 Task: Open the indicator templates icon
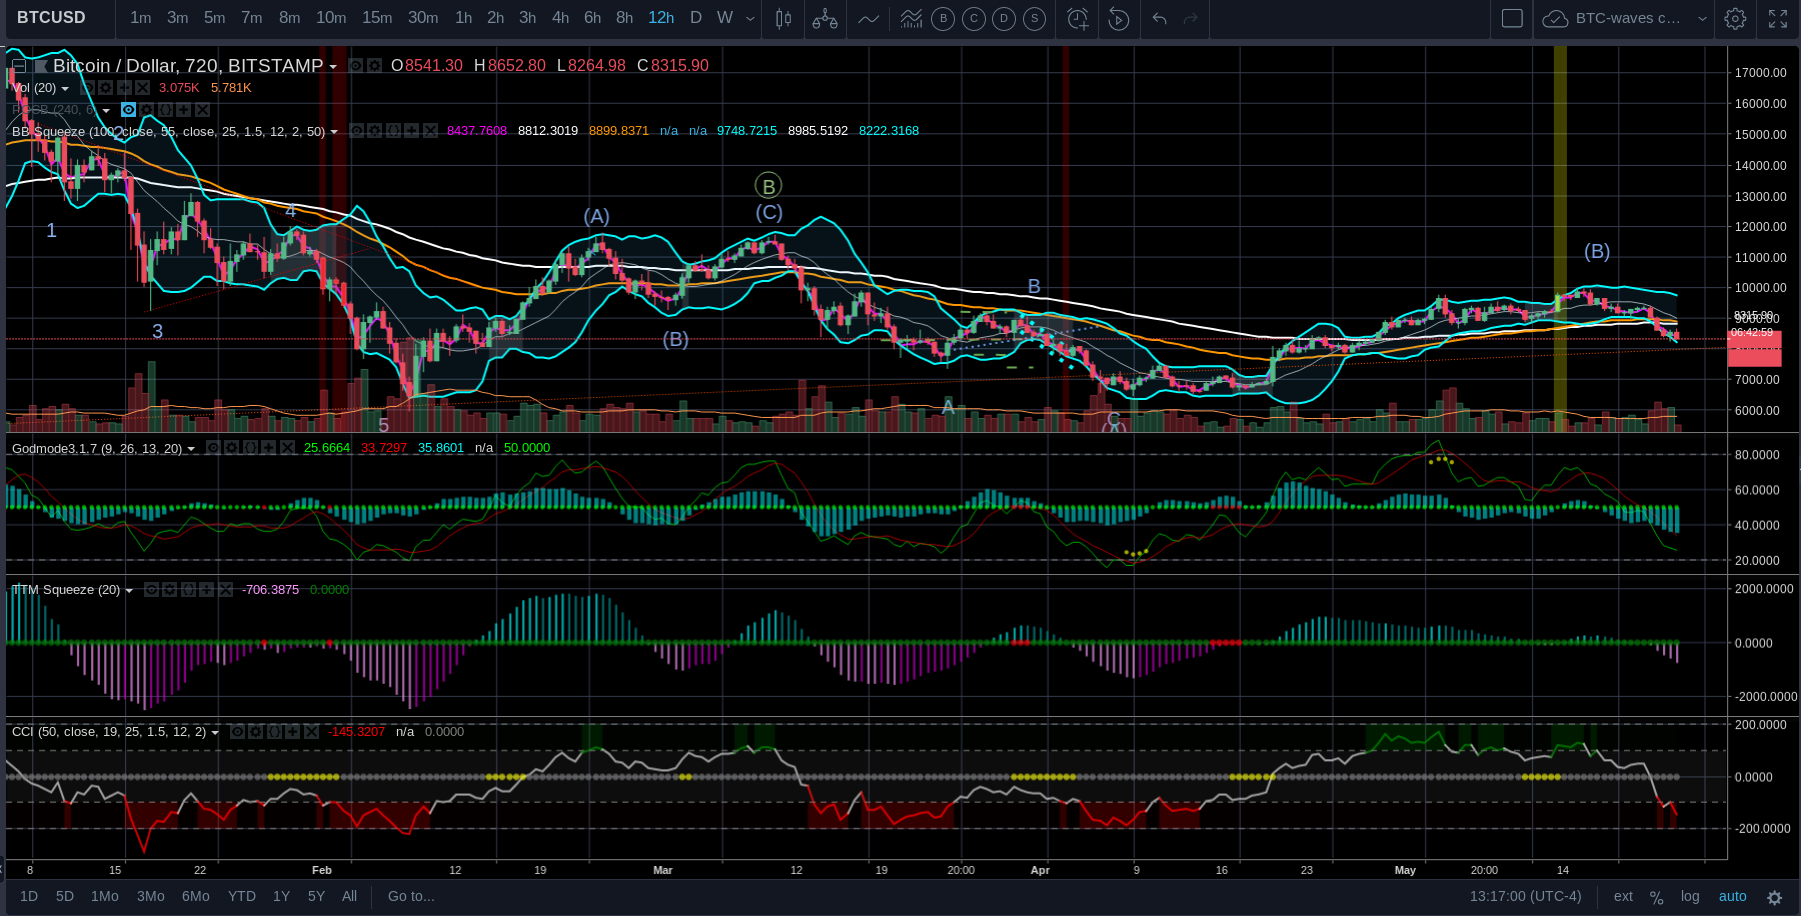(911, 18)
